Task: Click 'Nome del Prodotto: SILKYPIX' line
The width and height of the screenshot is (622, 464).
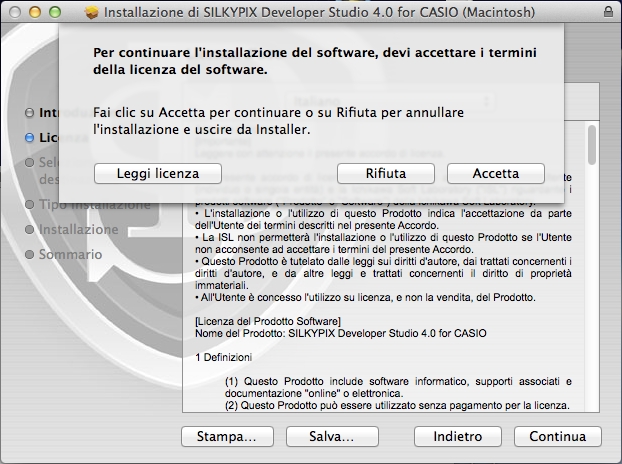Action: (341, 333)
